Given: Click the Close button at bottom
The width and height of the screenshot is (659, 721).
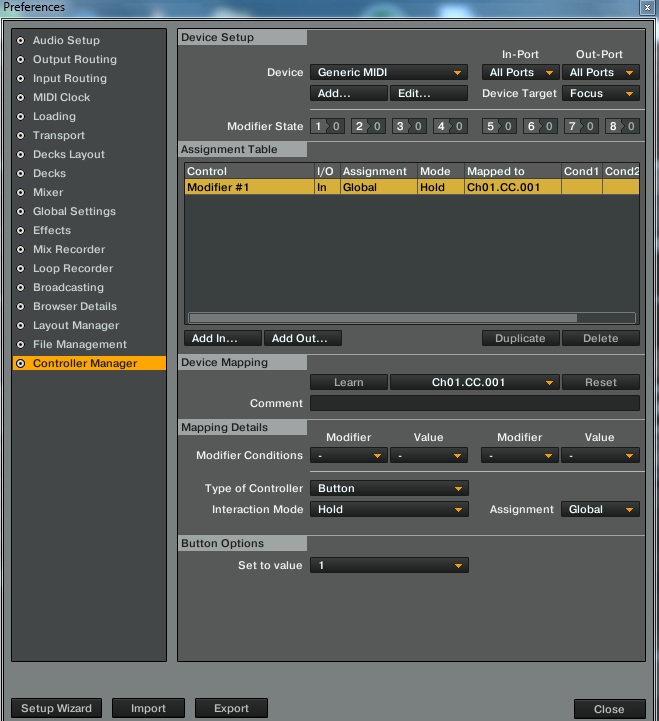Looking at the screenshot, I should (x=609, y=709).
